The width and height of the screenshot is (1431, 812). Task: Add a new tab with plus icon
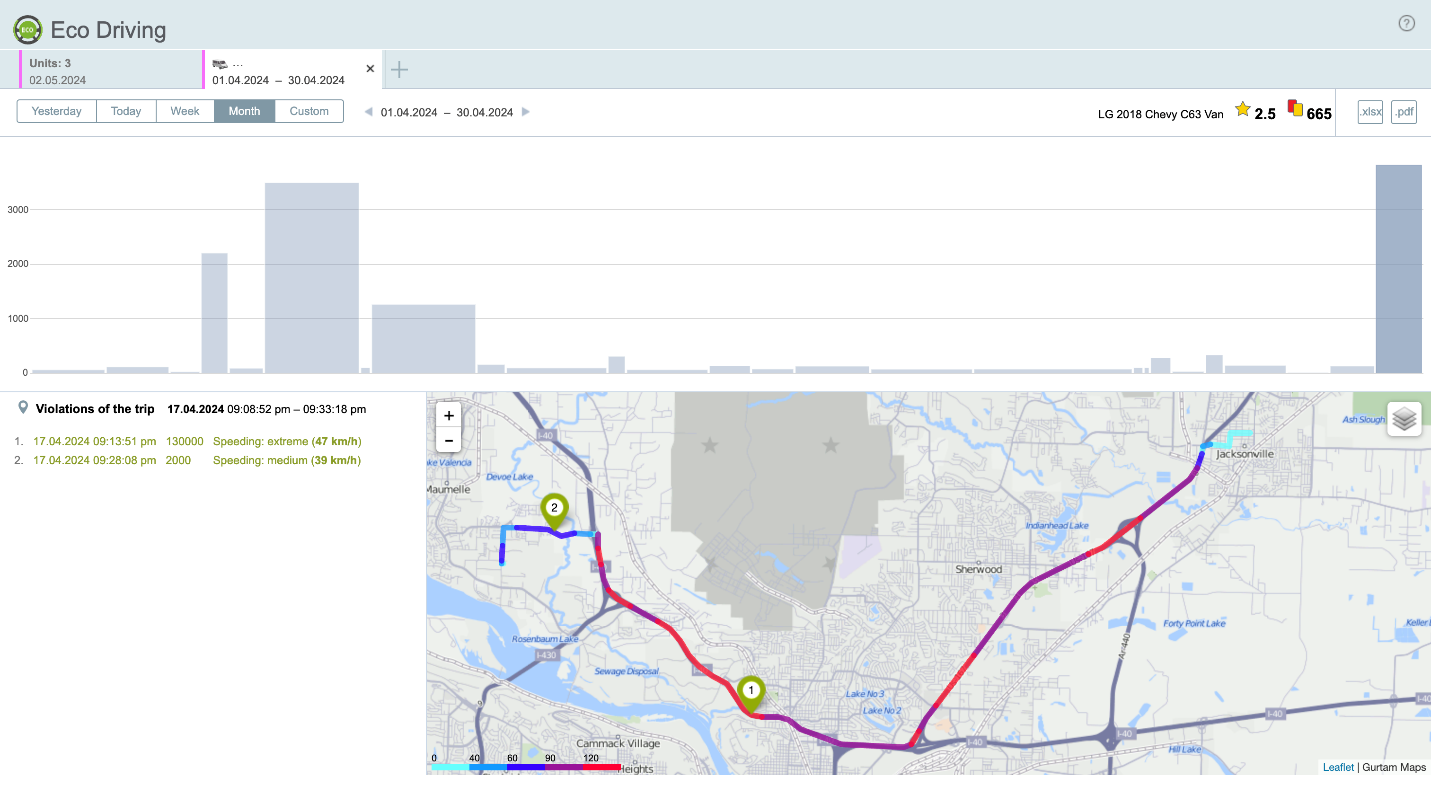click(x=399, y=69)
